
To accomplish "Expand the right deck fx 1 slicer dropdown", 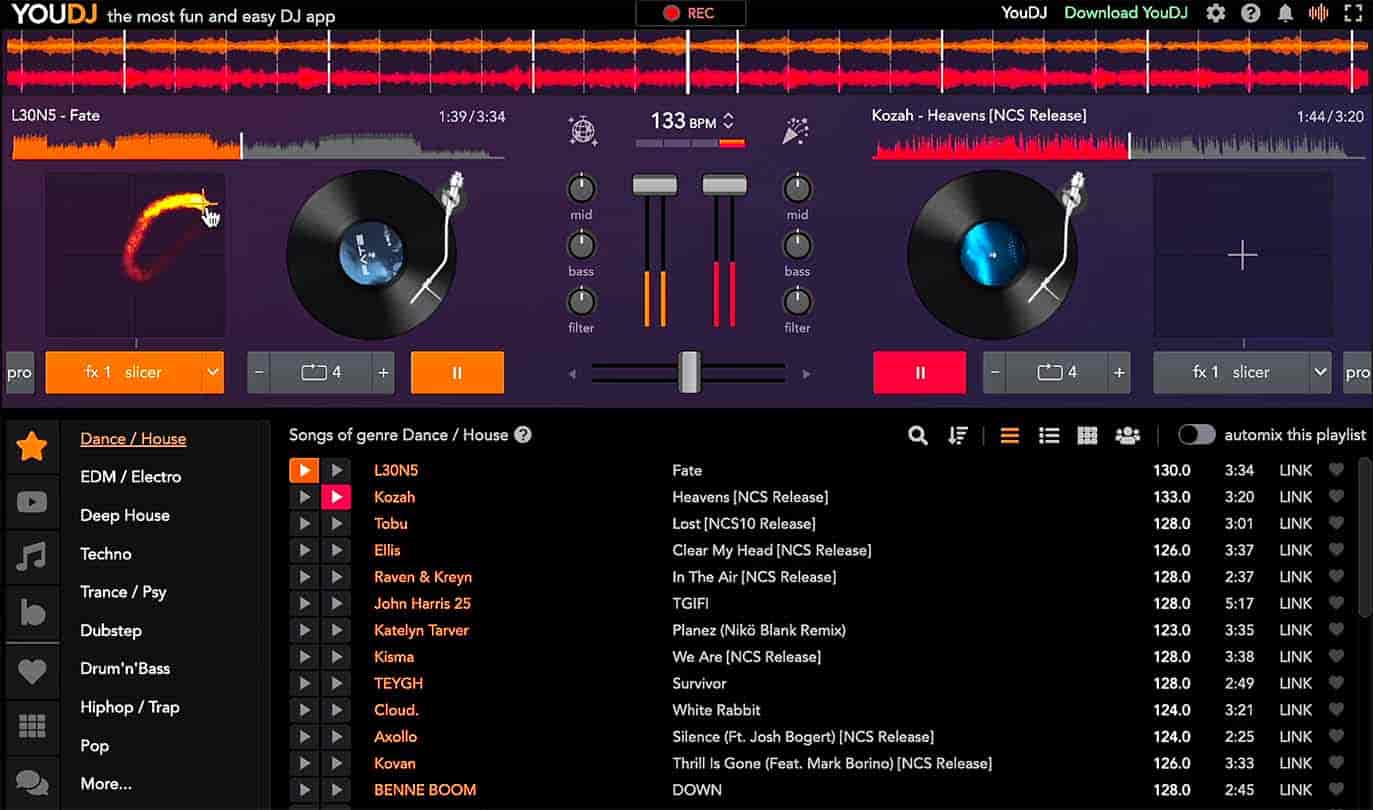I will tap(1320, 372).
